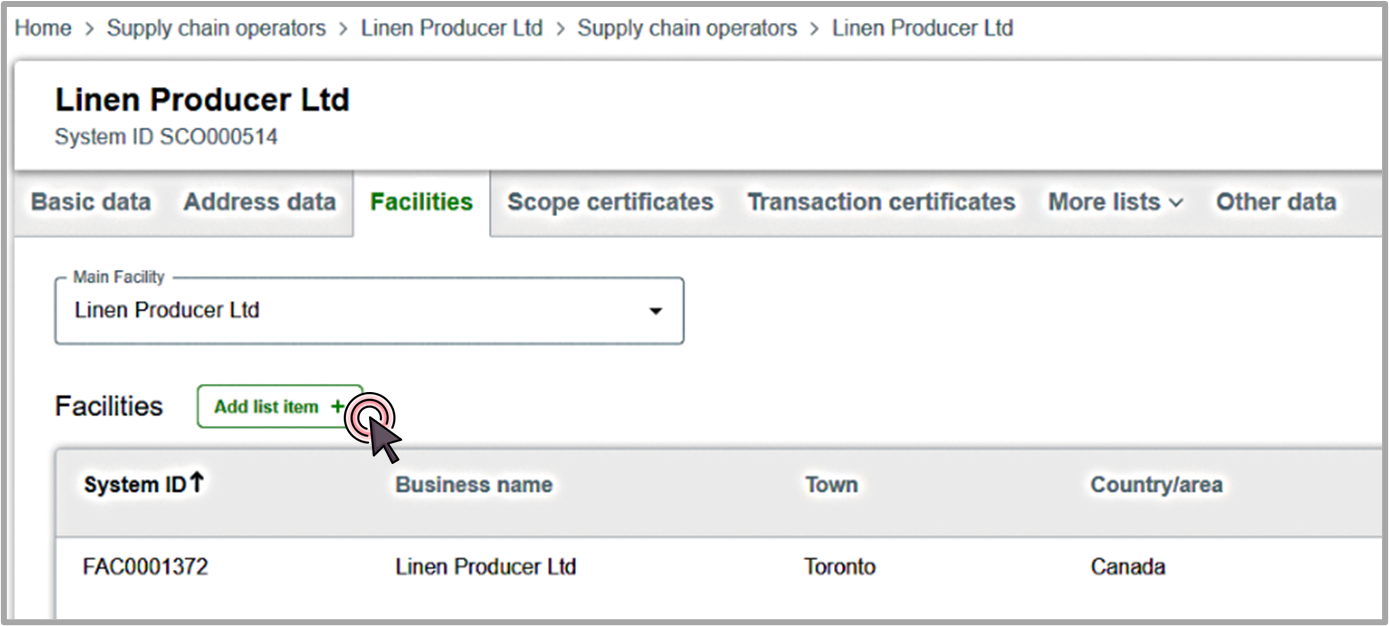Open the Address data tab

(x=260, y=202)
